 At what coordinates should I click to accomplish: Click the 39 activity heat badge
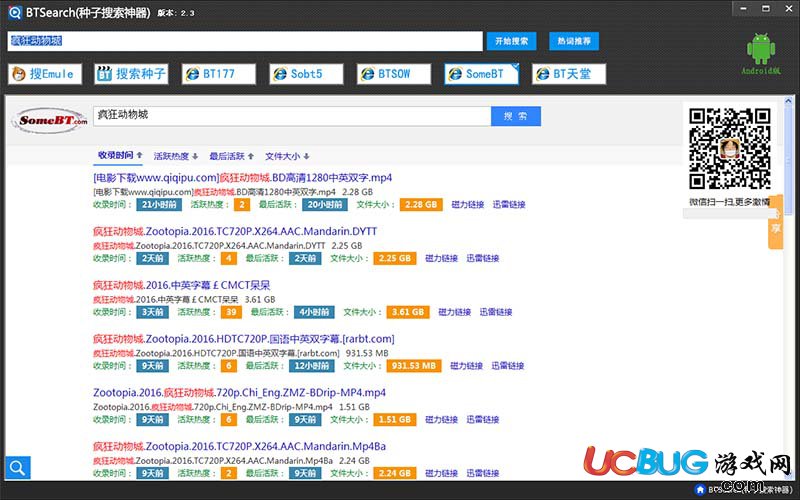point(231,312)
